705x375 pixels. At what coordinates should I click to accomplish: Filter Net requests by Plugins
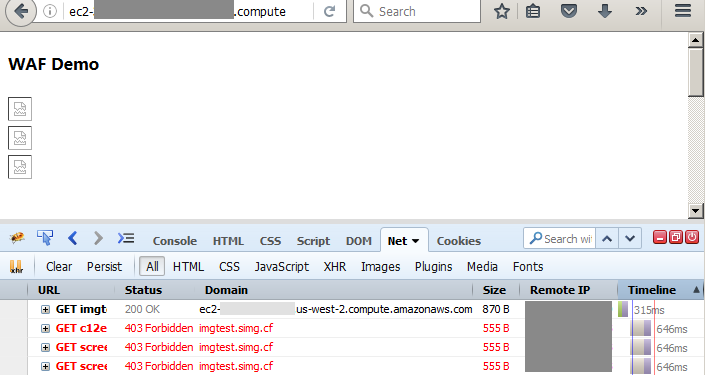pos(433,267)
